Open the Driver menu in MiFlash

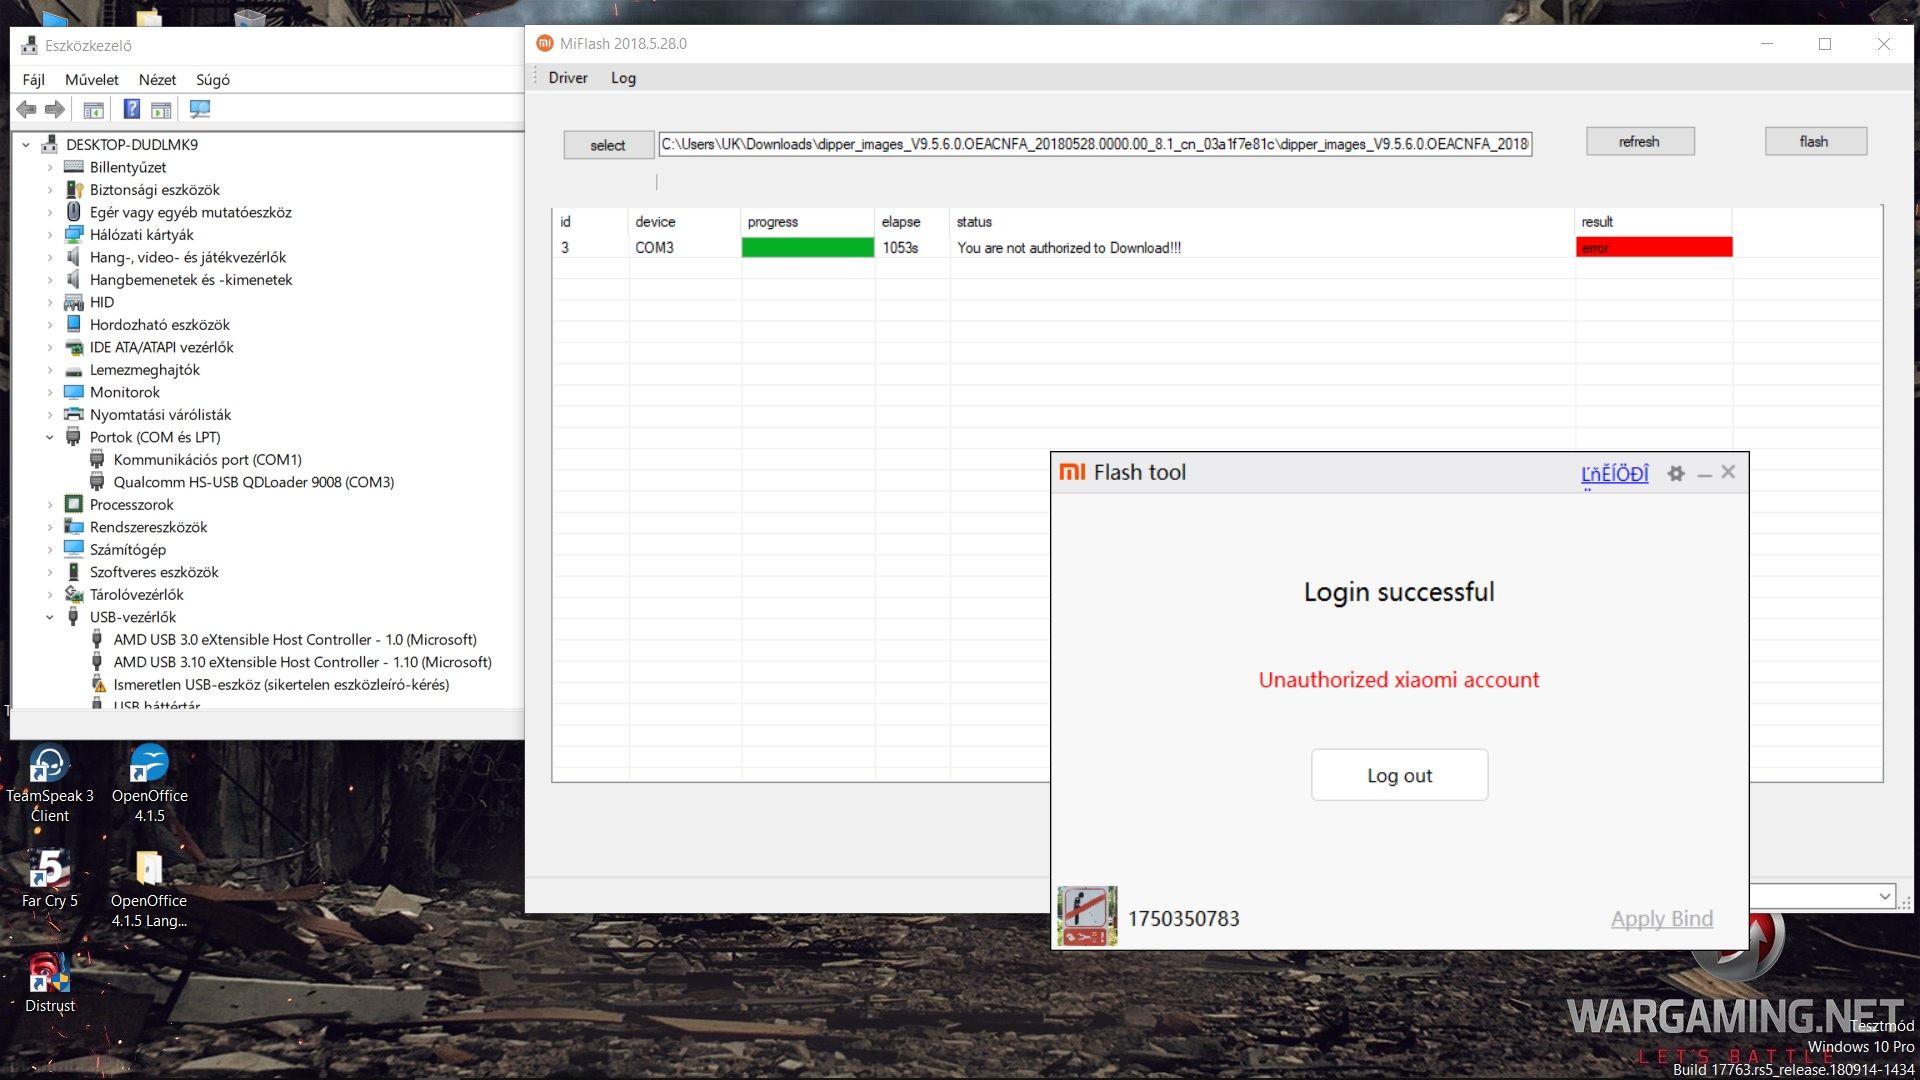[x=567, y=78]
